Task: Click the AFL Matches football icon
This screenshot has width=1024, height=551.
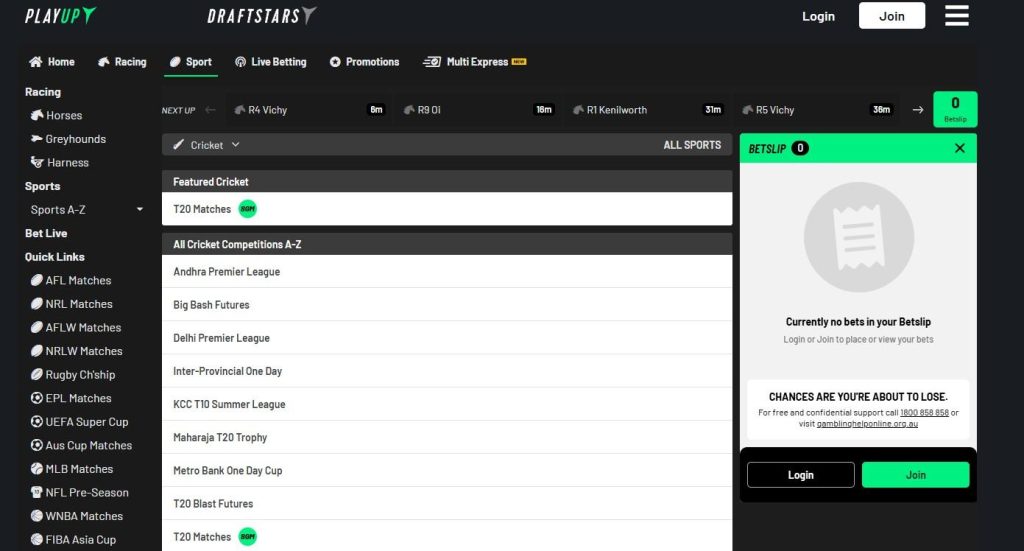Action: 37,280
